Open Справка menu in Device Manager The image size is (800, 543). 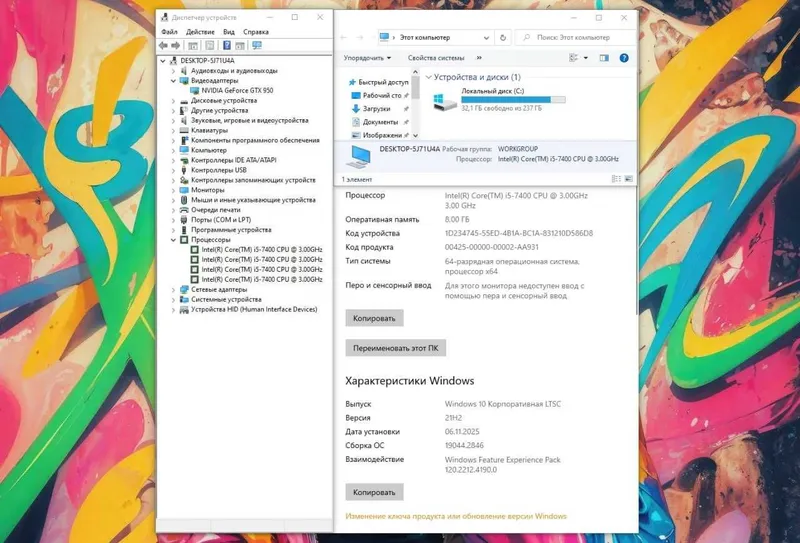(256, 32)
